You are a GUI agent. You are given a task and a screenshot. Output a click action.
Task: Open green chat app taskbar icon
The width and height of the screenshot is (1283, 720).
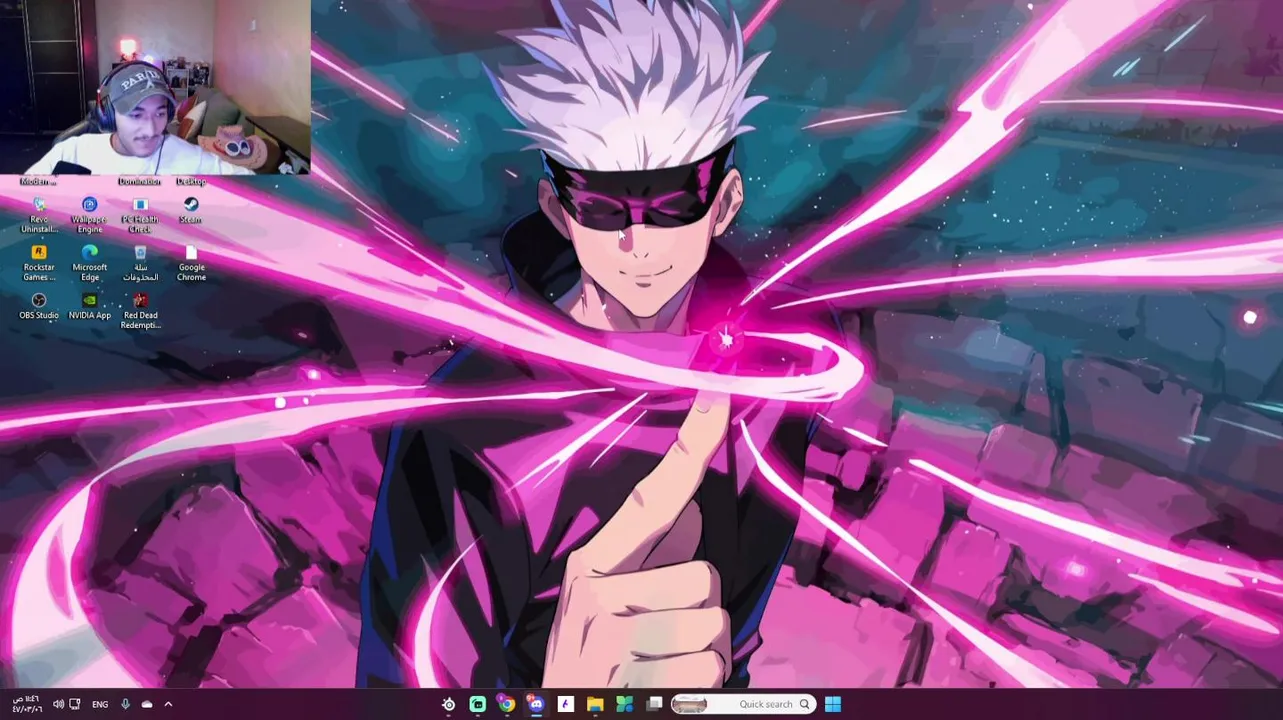coord(478,704)
